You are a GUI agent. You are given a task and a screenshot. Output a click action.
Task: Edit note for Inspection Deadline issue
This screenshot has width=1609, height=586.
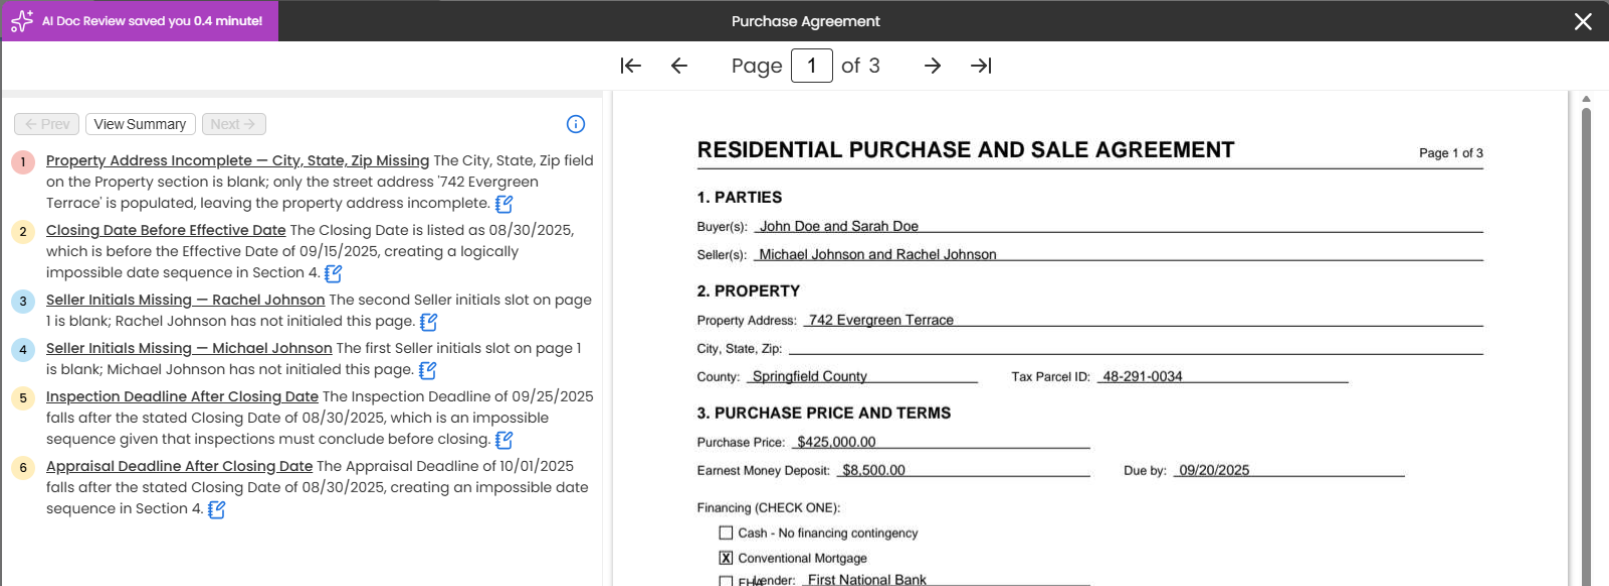504,440
